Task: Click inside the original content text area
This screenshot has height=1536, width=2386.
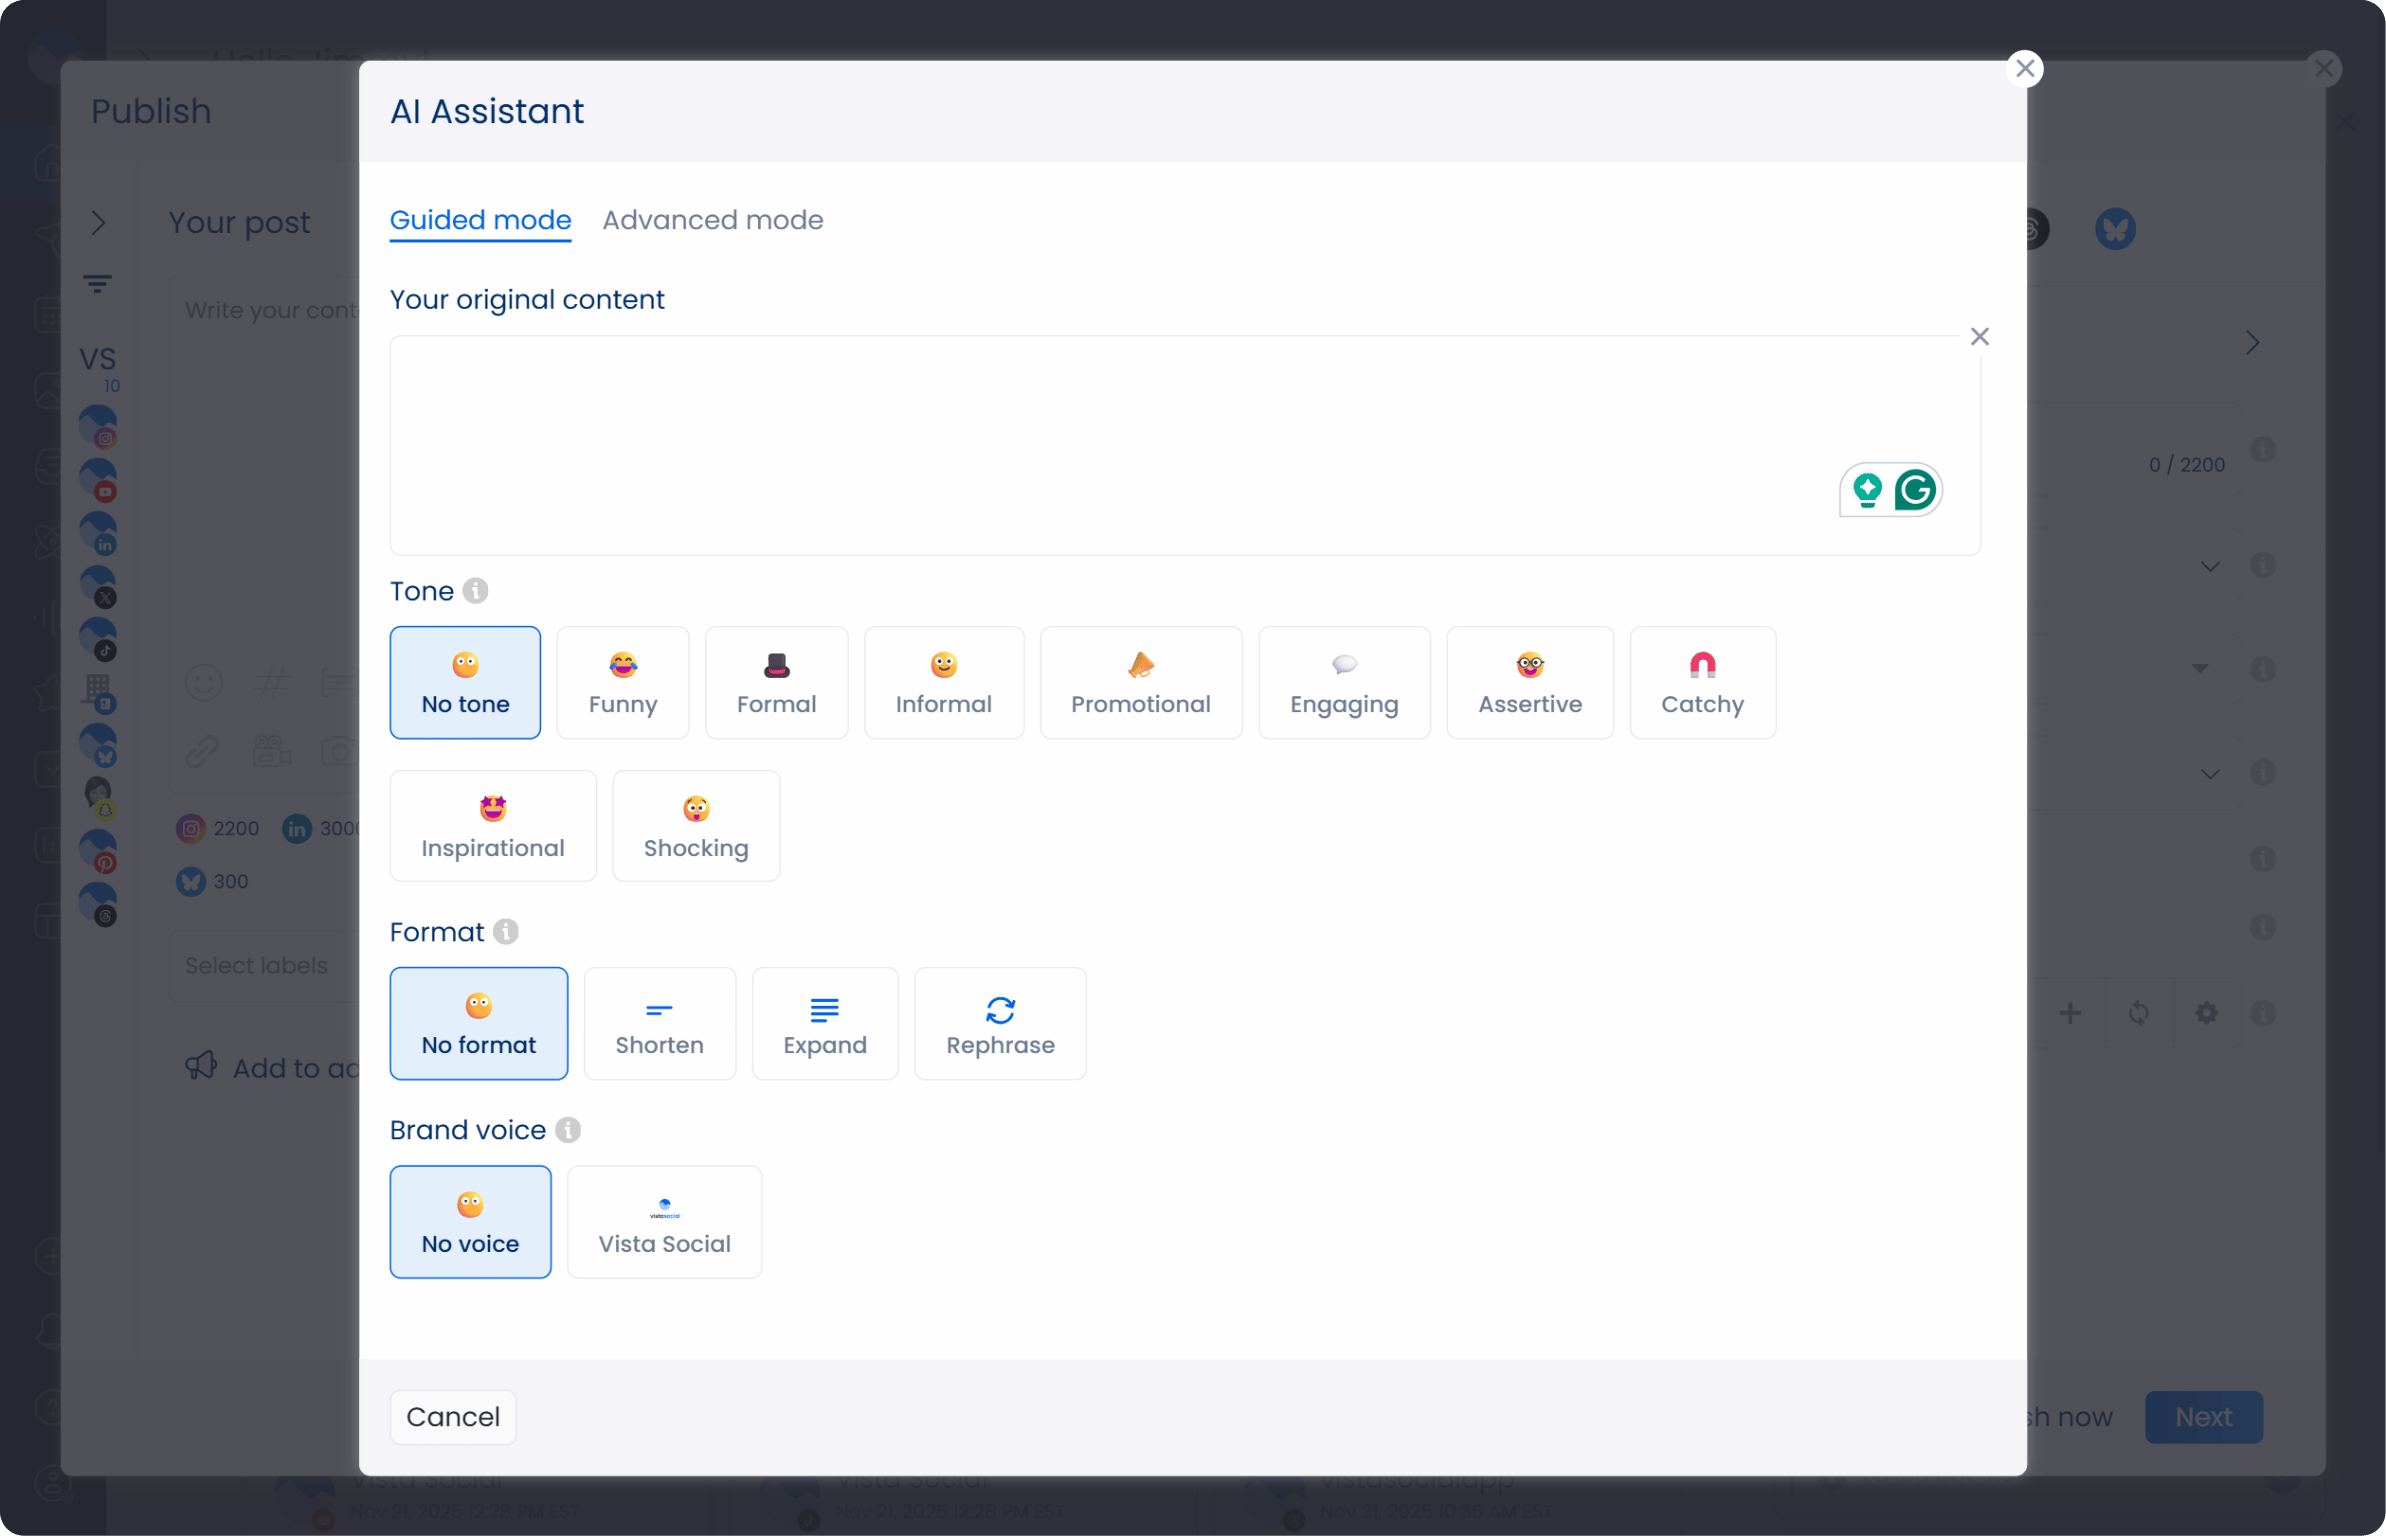Action: 1100,445
